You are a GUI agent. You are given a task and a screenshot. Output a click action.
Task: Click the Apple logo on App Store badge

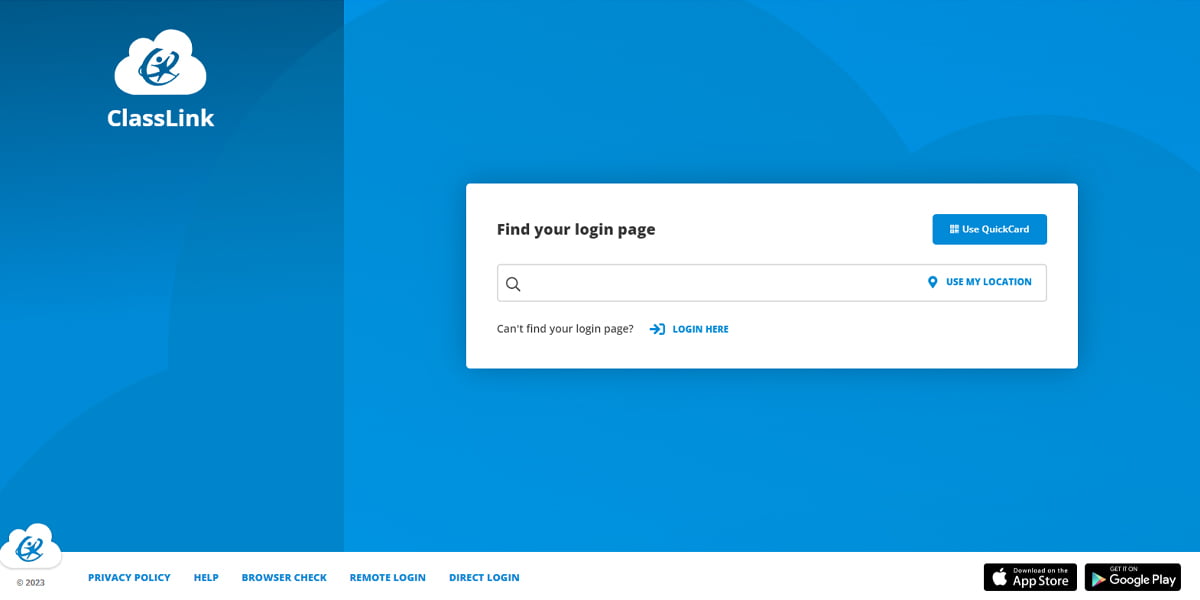(x=999, y=577)
